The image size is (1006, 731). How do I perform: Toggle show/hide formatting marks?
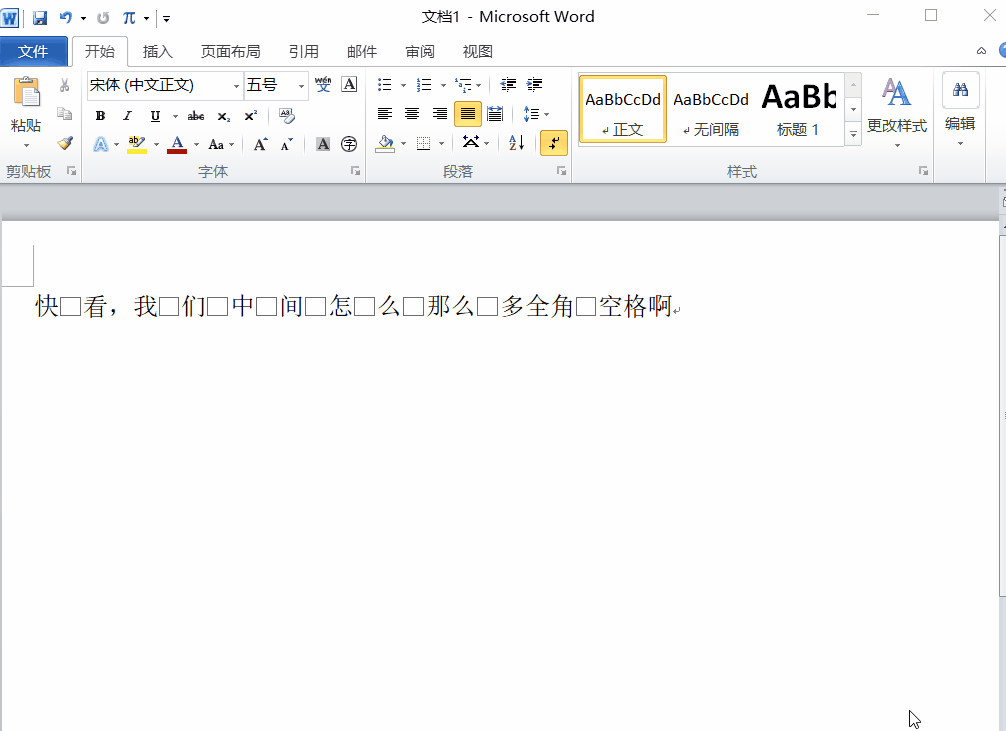pyautogui.click(x=554, y=142)
